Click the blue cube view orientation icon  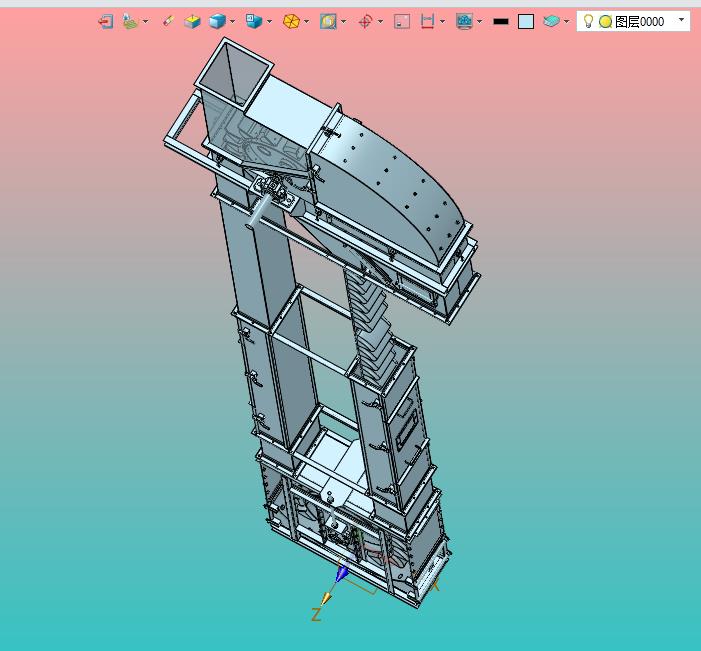pyautogui.click(x=253, y=21)
